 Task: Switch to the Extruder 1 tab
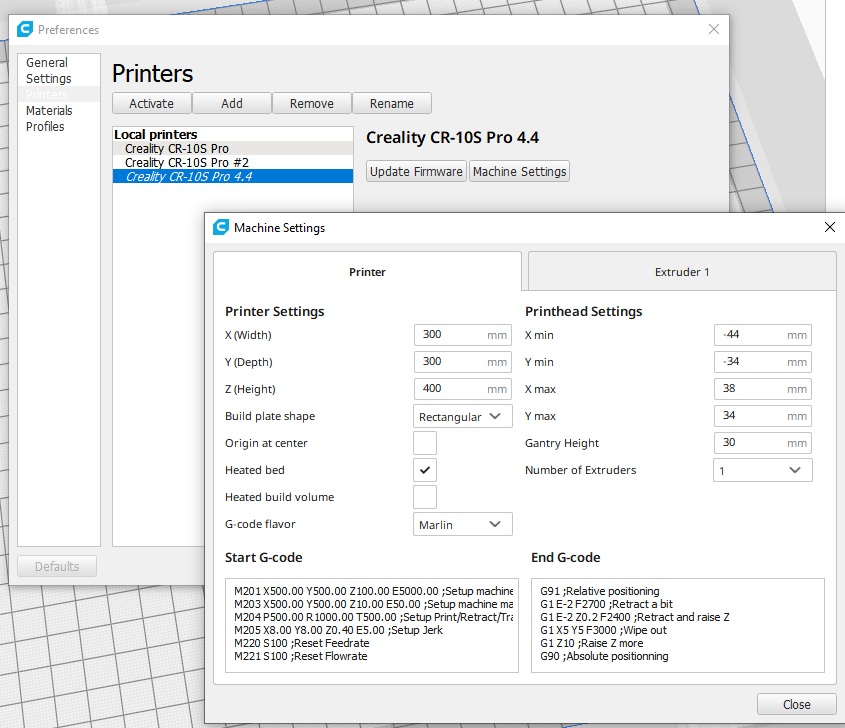coord(682,272)
